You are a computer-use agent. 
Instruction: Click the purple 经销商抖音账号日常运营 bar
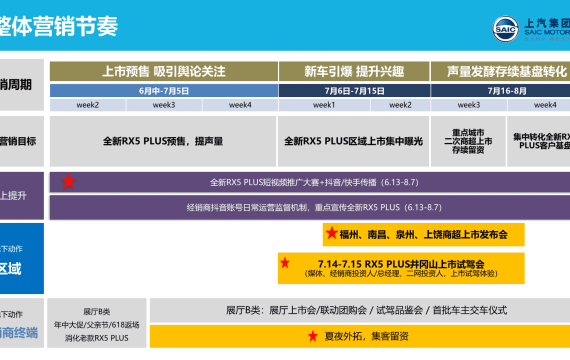pos(310,207)
